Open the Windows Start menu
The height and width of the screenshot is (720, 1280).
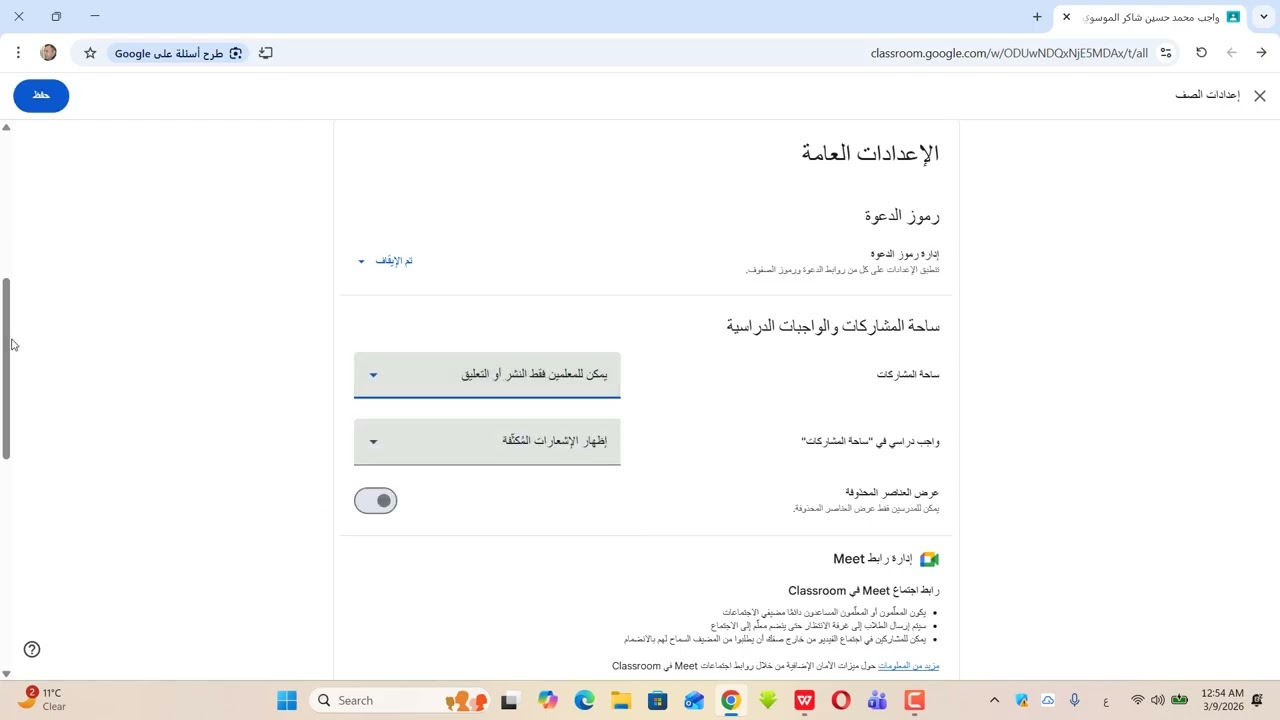(x=287, y=701)
